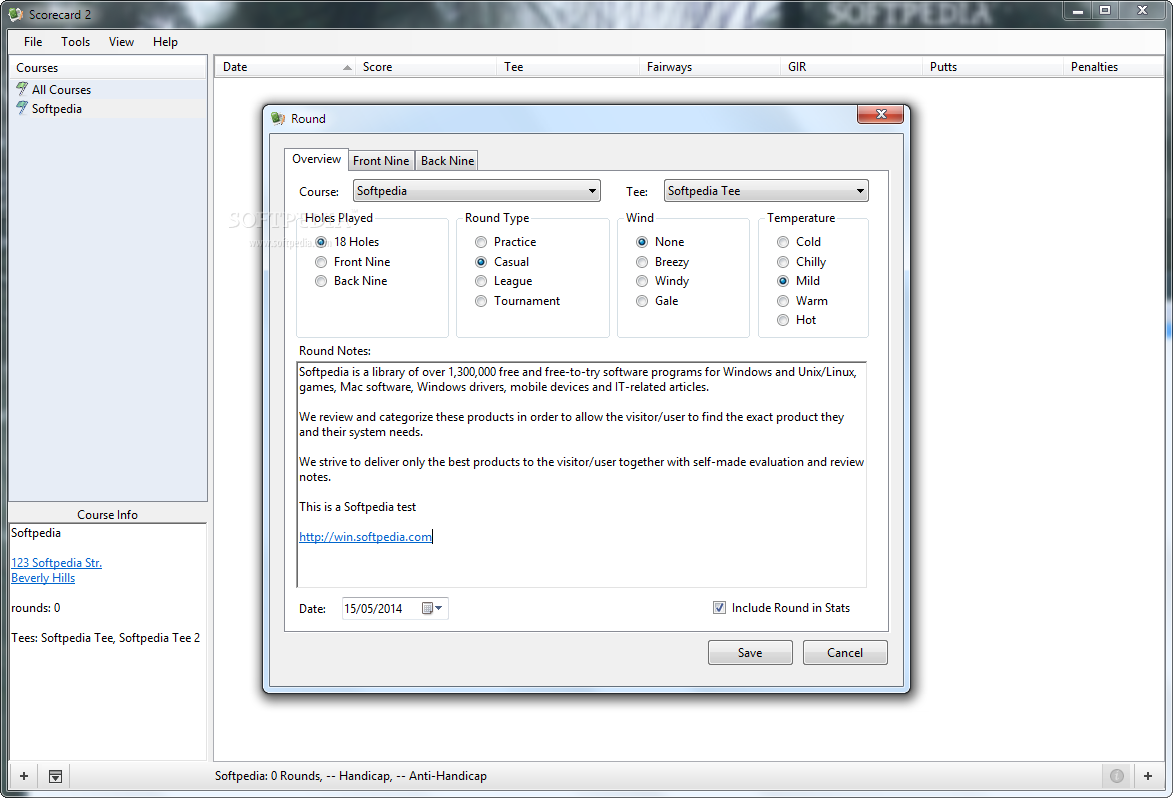The width and height of the screenshot is (1173, 798).
Task: Switch to the Front Nine tab
Action: coord(381,161)
